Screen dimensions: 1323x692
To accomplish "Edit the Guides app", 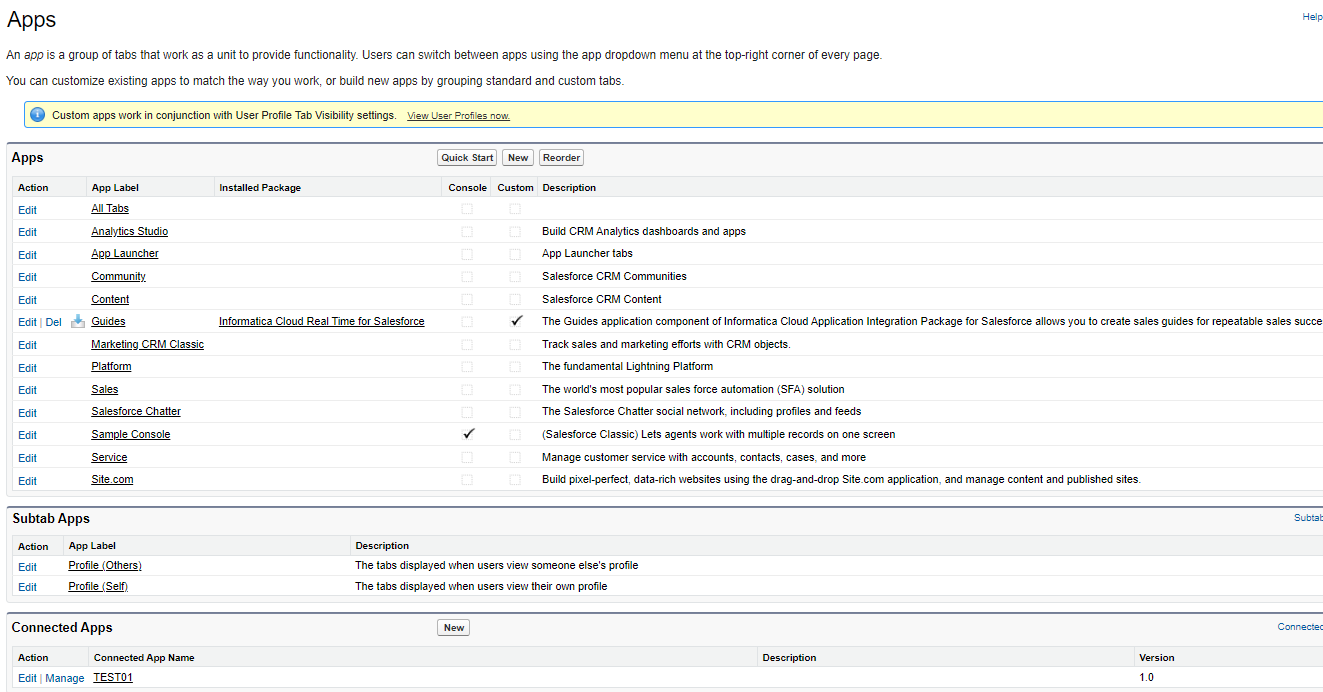I will pos(27,322).
